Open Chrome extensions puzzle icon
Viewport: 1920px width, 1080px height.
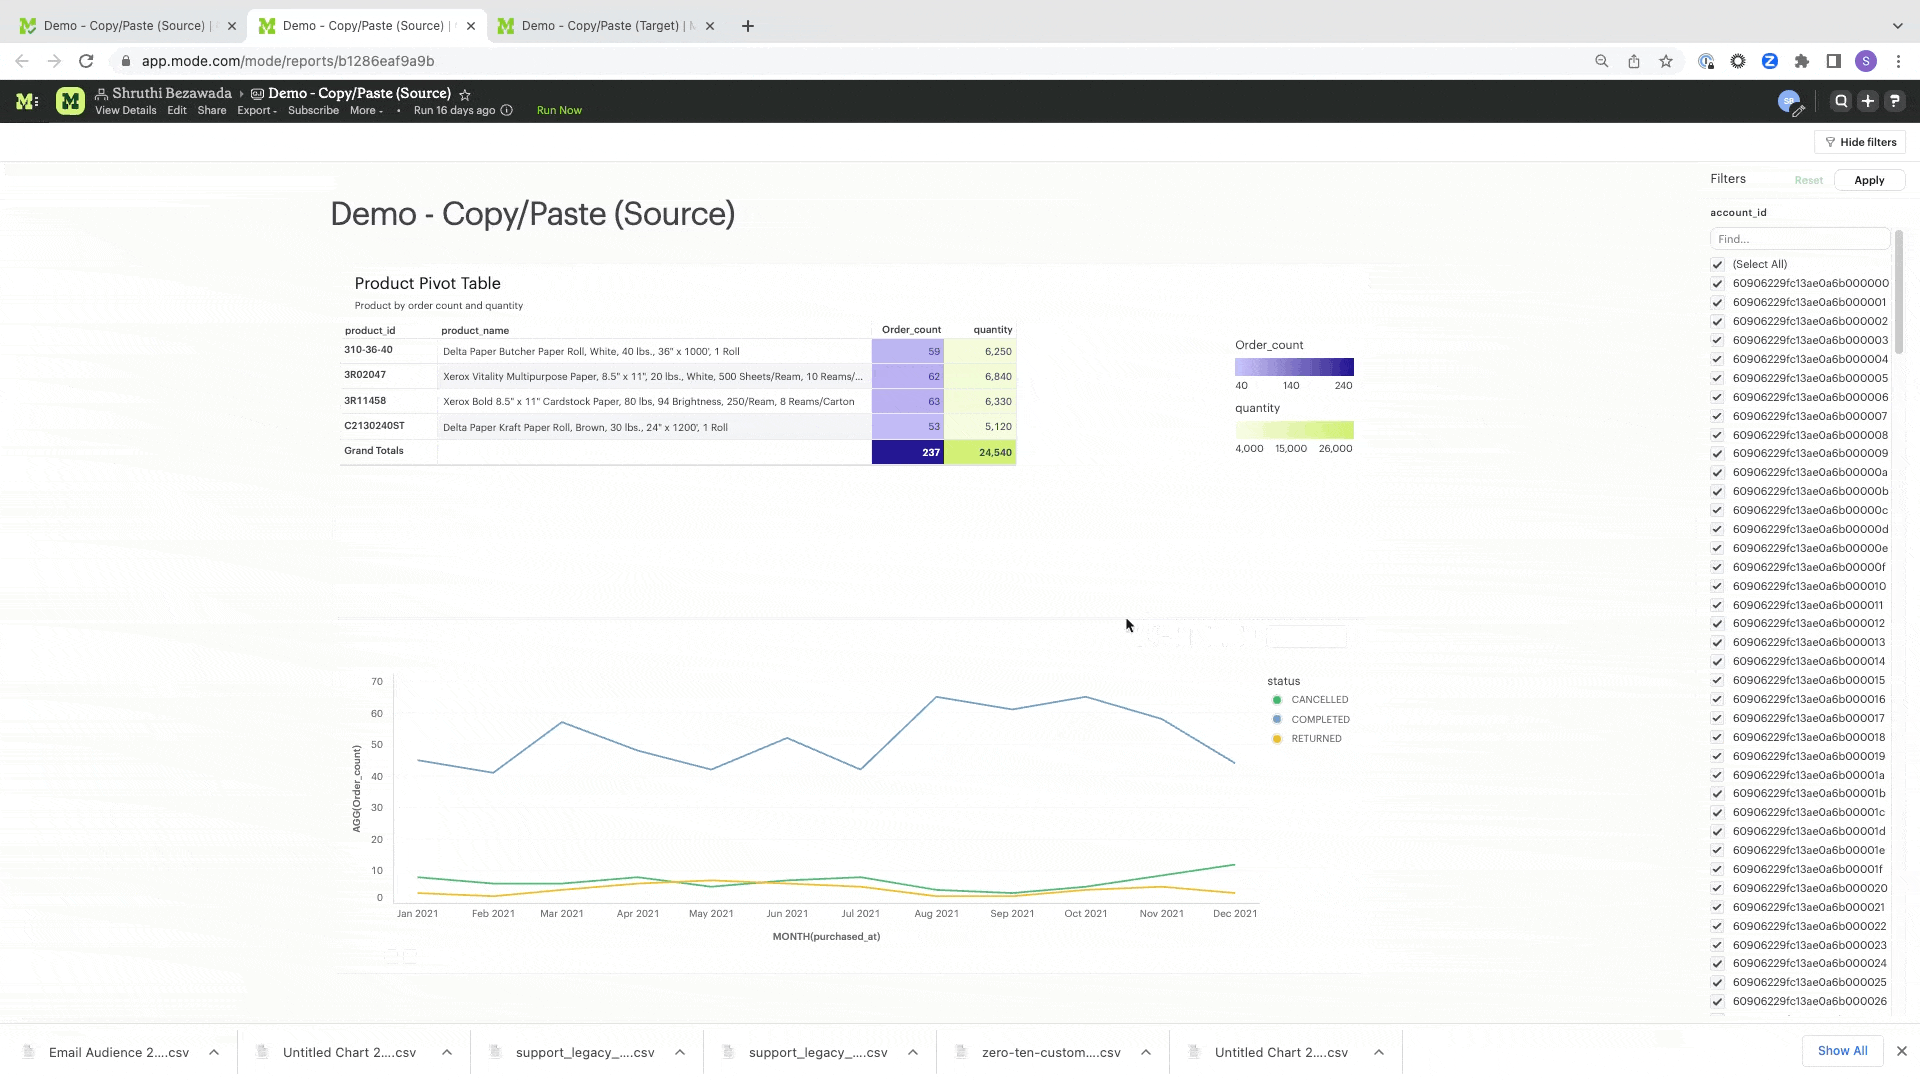[1802, 61]
